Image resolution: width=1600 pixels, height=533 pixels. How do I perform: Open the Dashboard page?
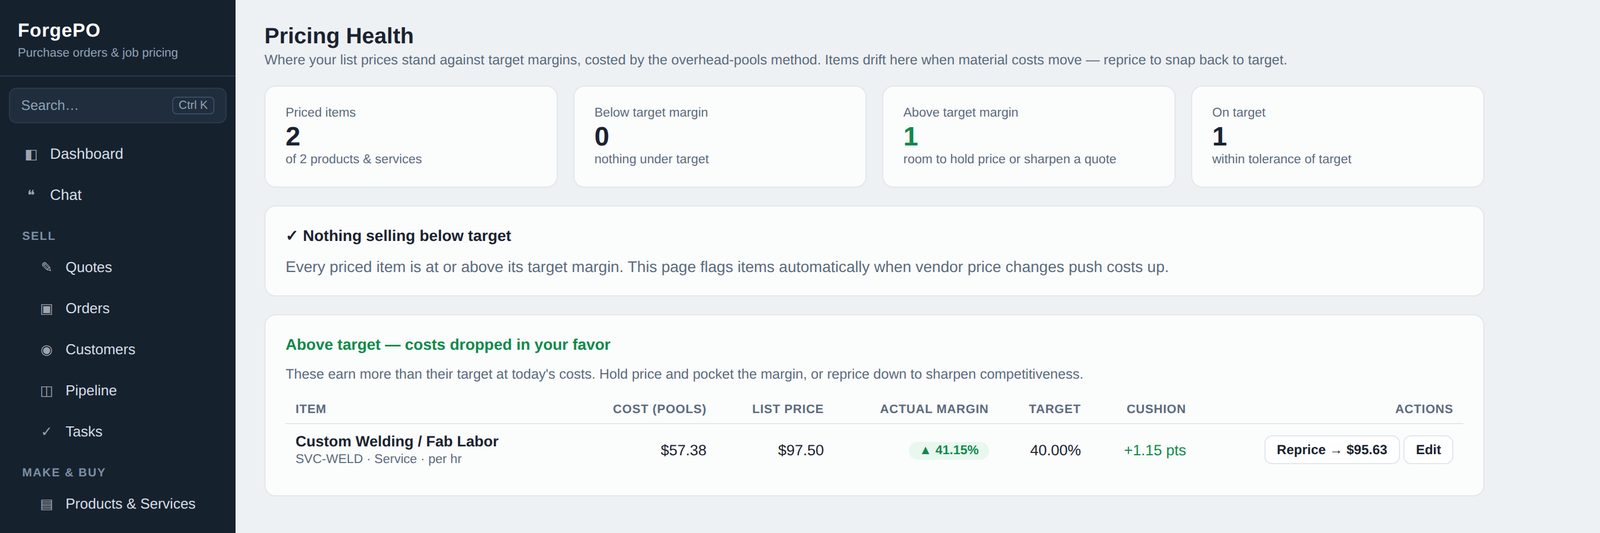coord(118,154)
